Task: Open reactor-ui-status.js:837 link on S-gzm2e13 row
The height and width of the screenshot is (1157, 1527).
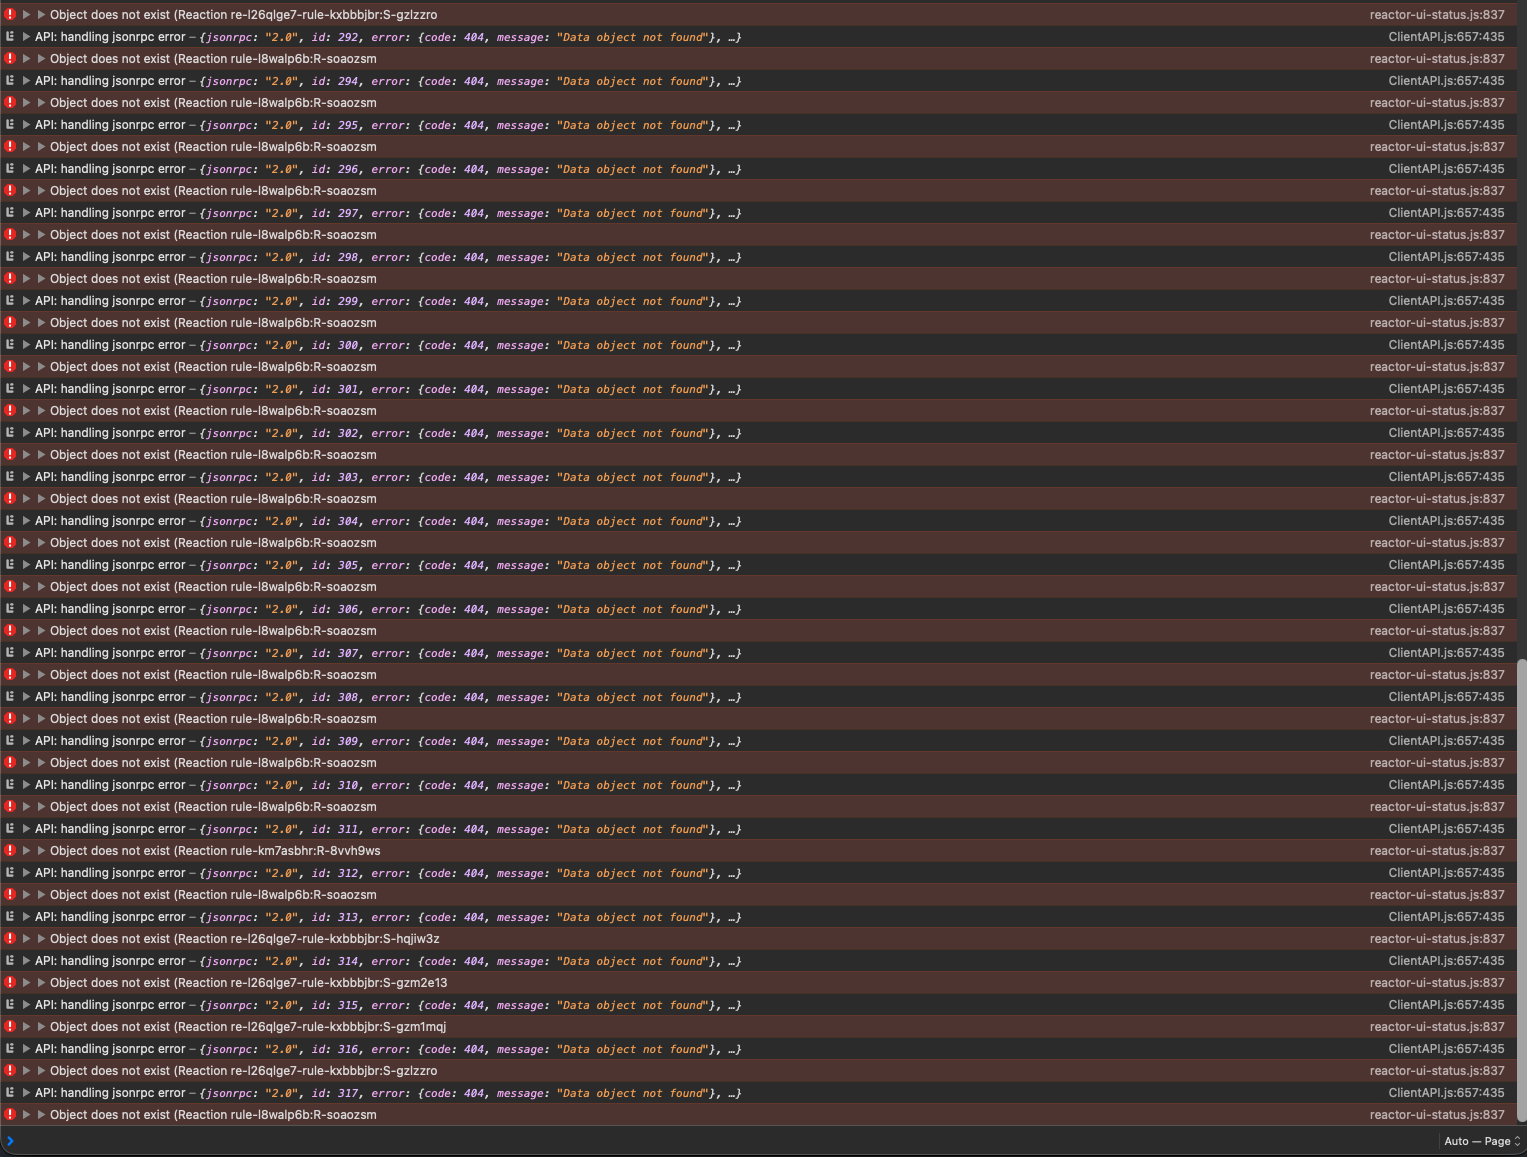Action: (x=1436, y=983)
